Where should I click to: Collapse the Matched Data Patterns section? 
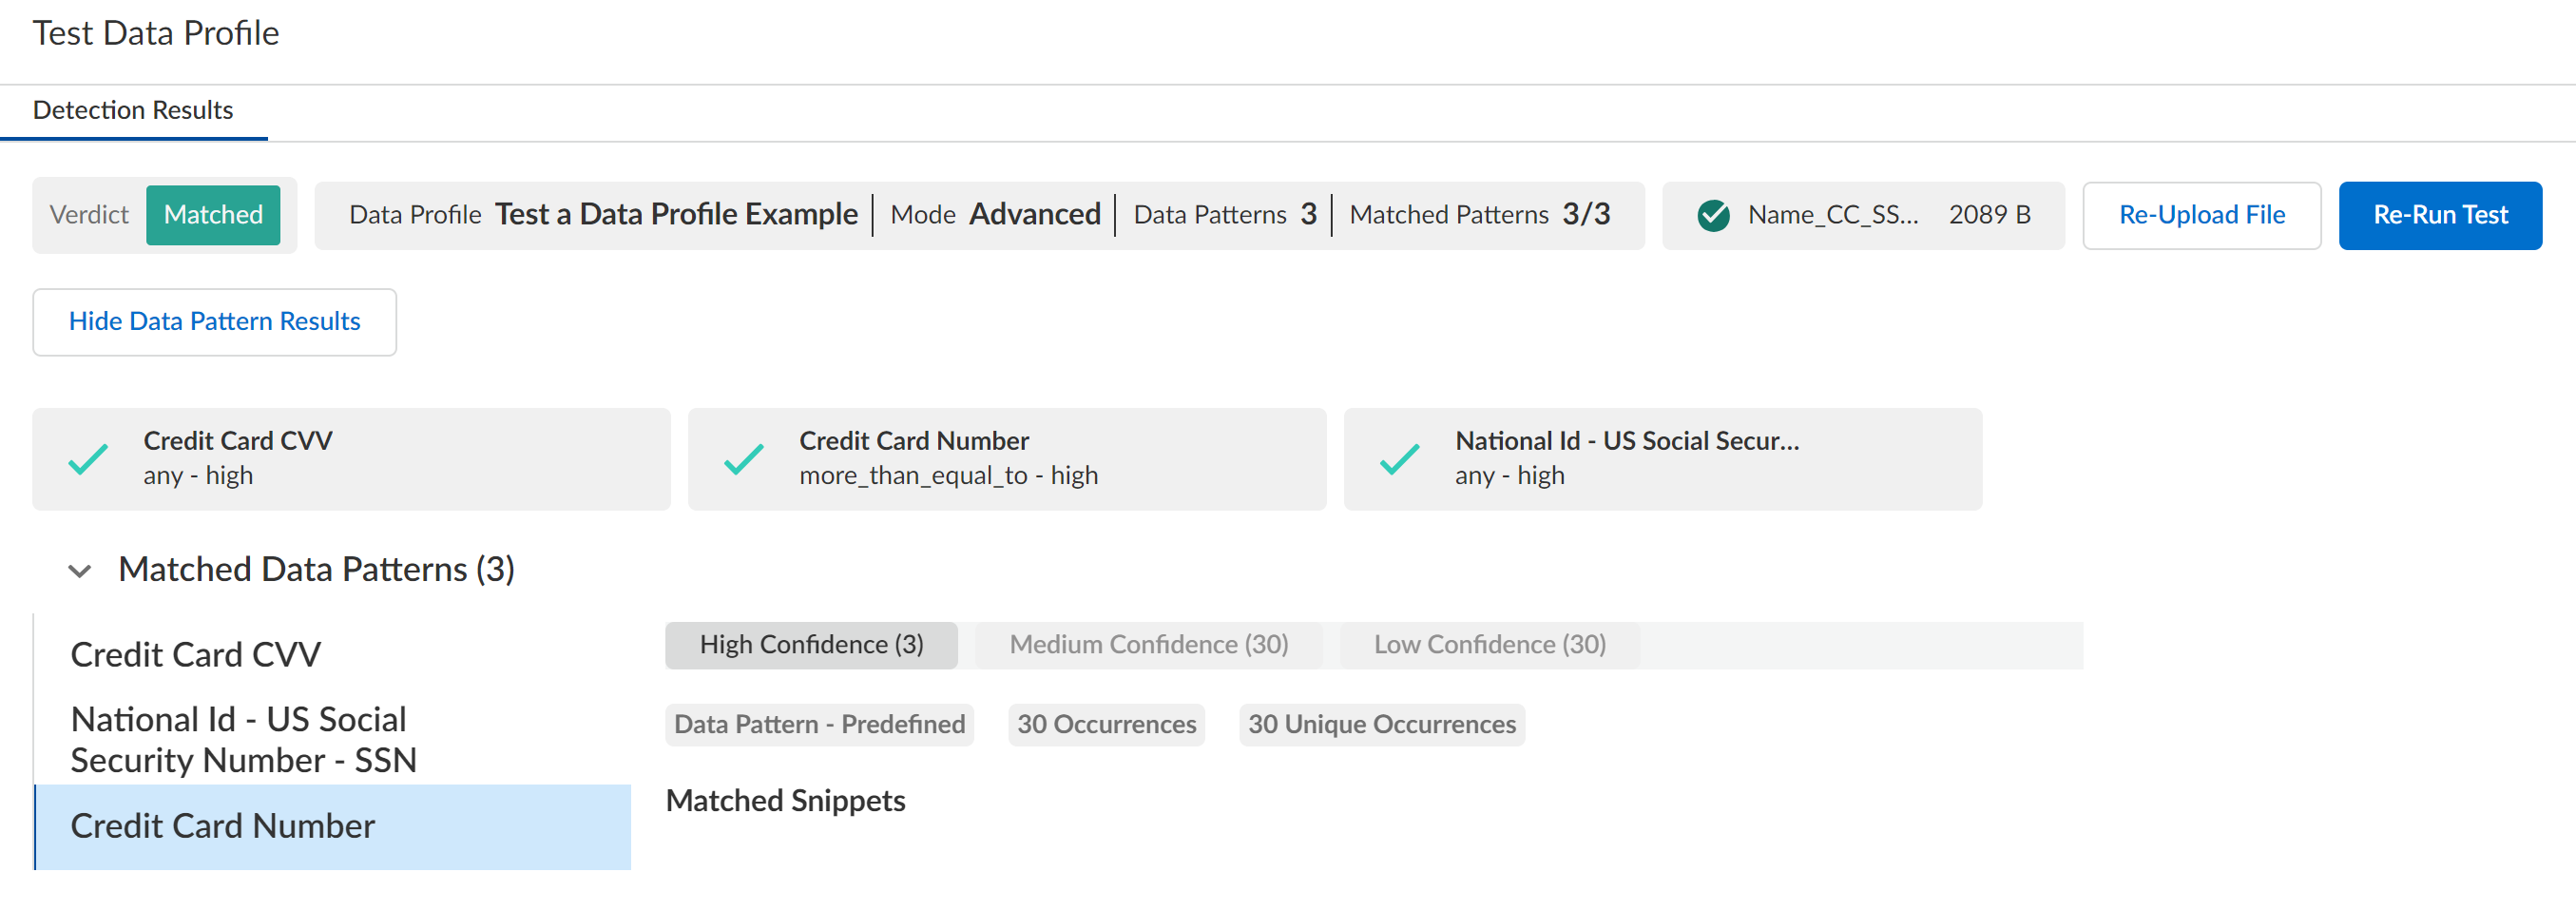[x=80, y=571]
